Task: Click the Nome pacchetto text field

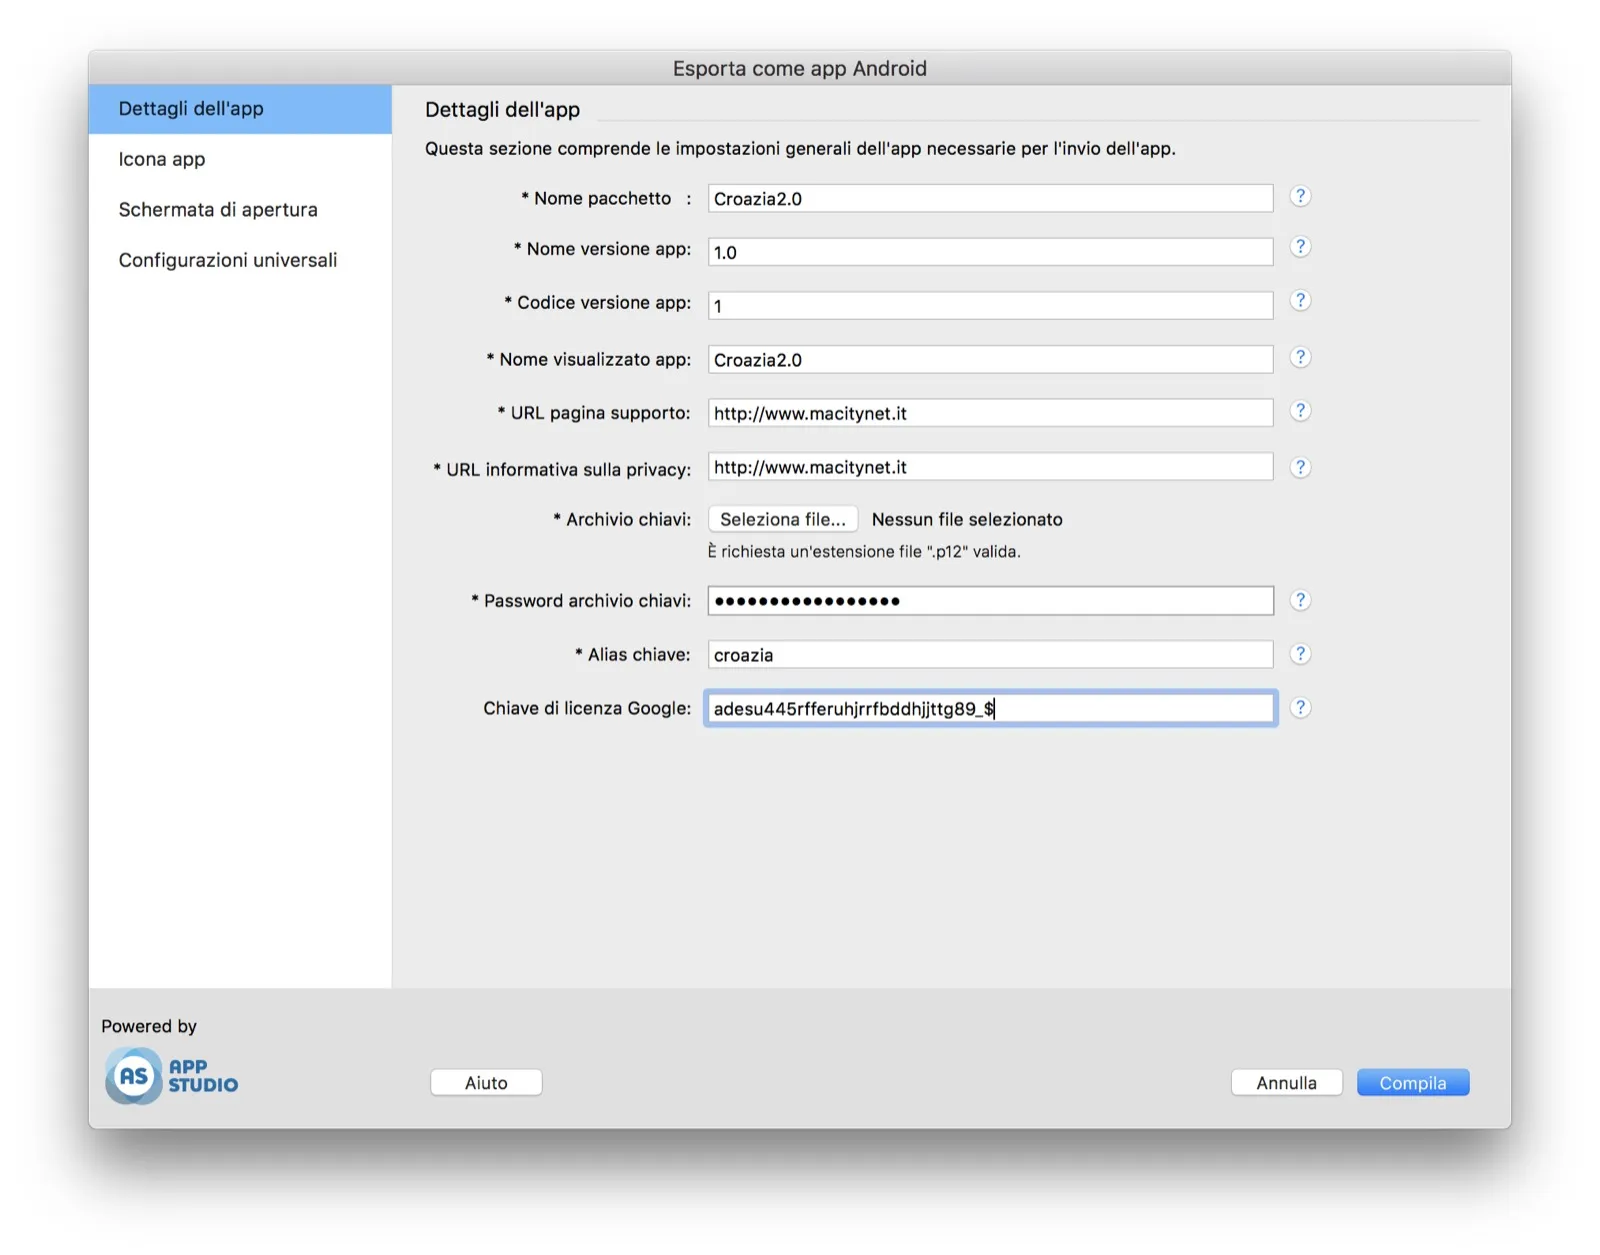Action: coord(990,198)
